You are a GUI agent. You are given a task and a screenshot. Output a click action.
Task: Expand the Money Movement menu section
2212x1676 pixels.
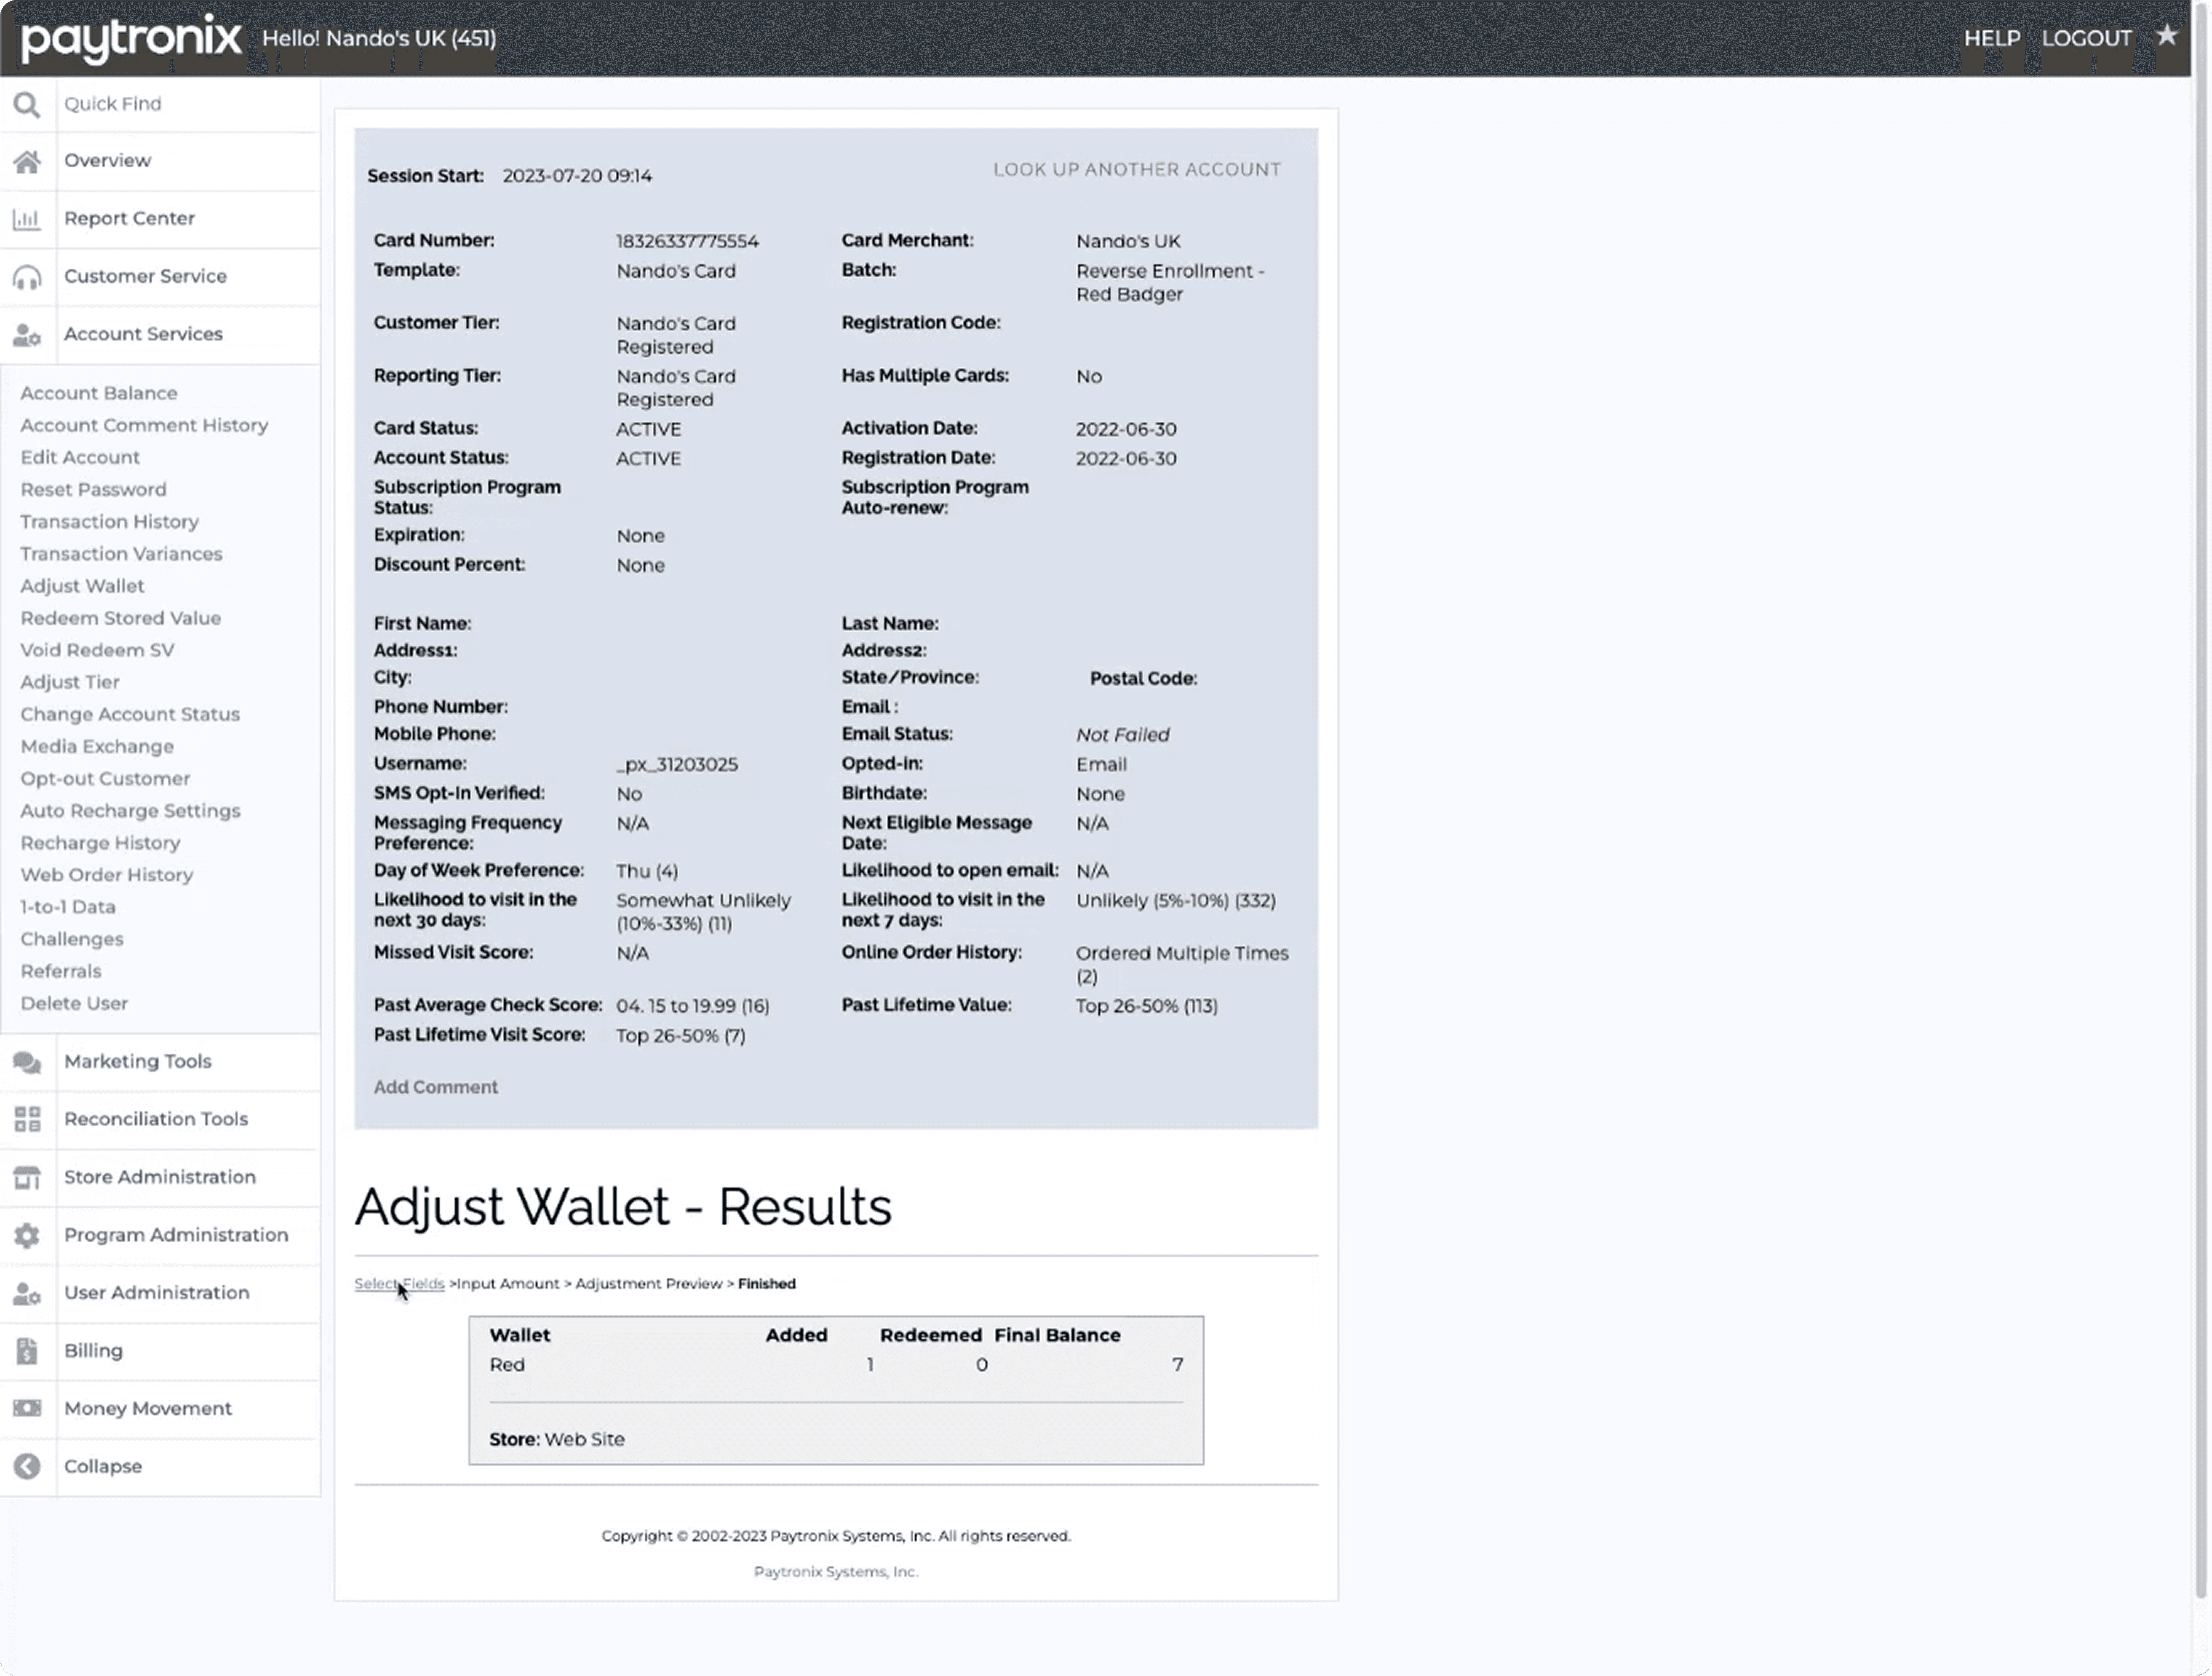(x=147, y=1408)
